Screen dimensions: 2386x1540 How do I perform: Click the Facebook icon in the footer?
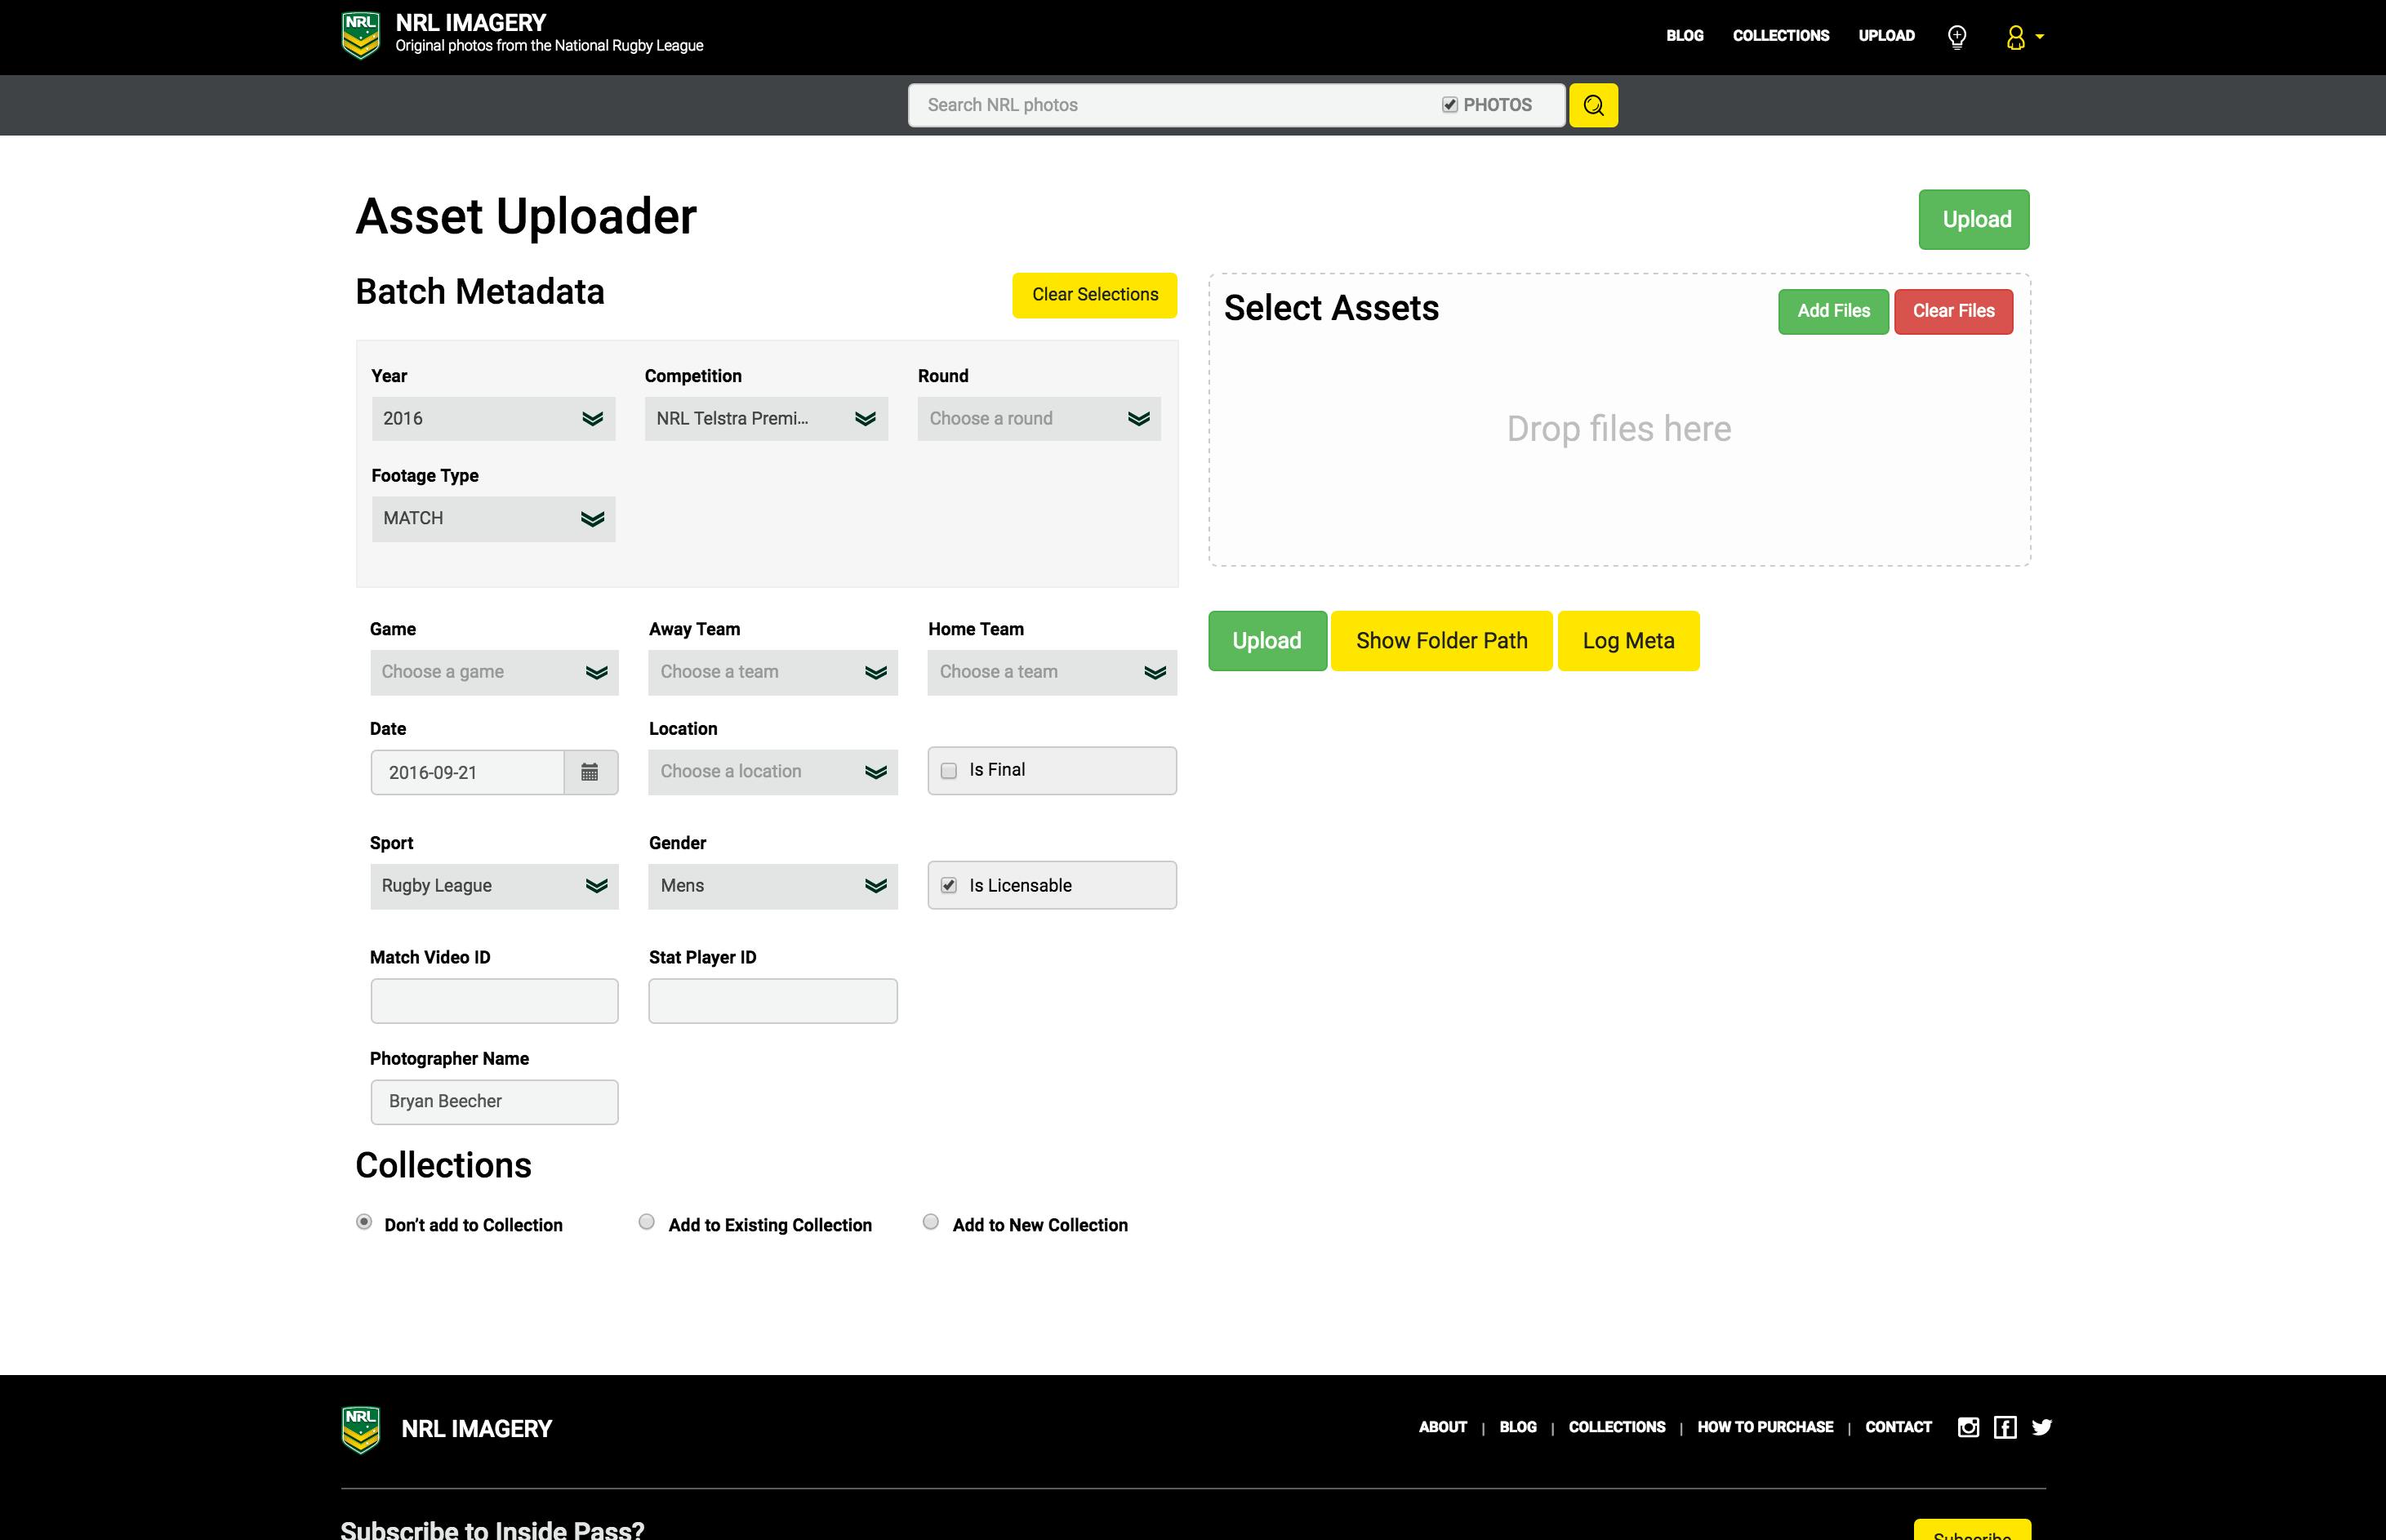(2005, 1427)
